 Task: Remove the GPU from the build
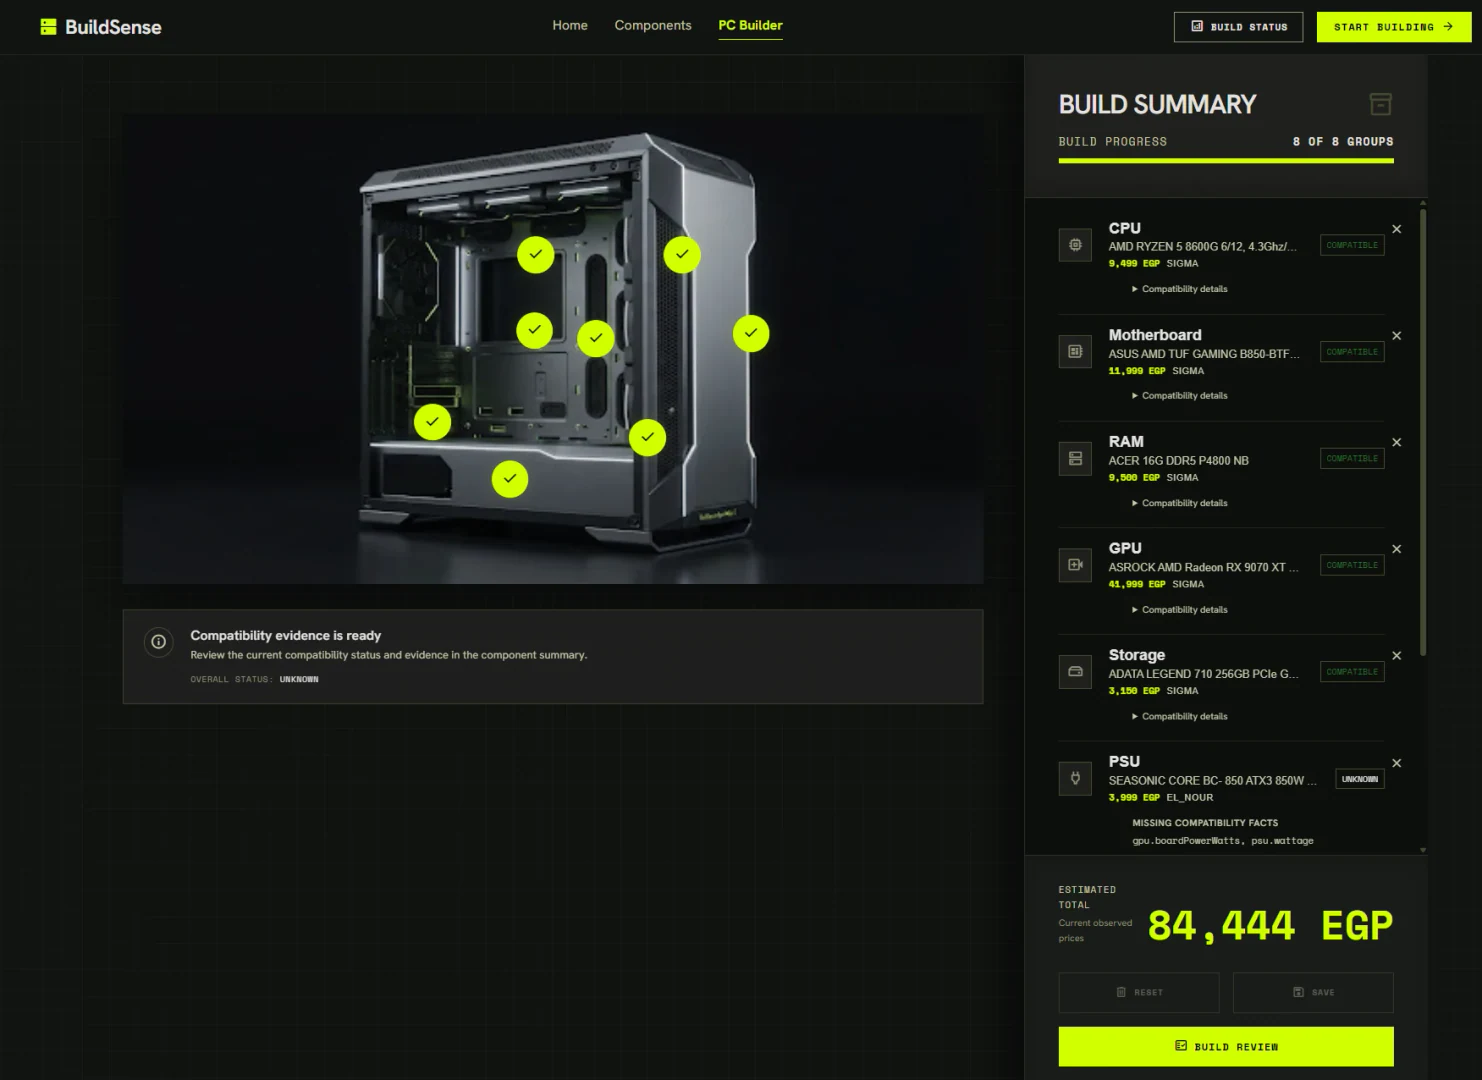click(1397, 549)
